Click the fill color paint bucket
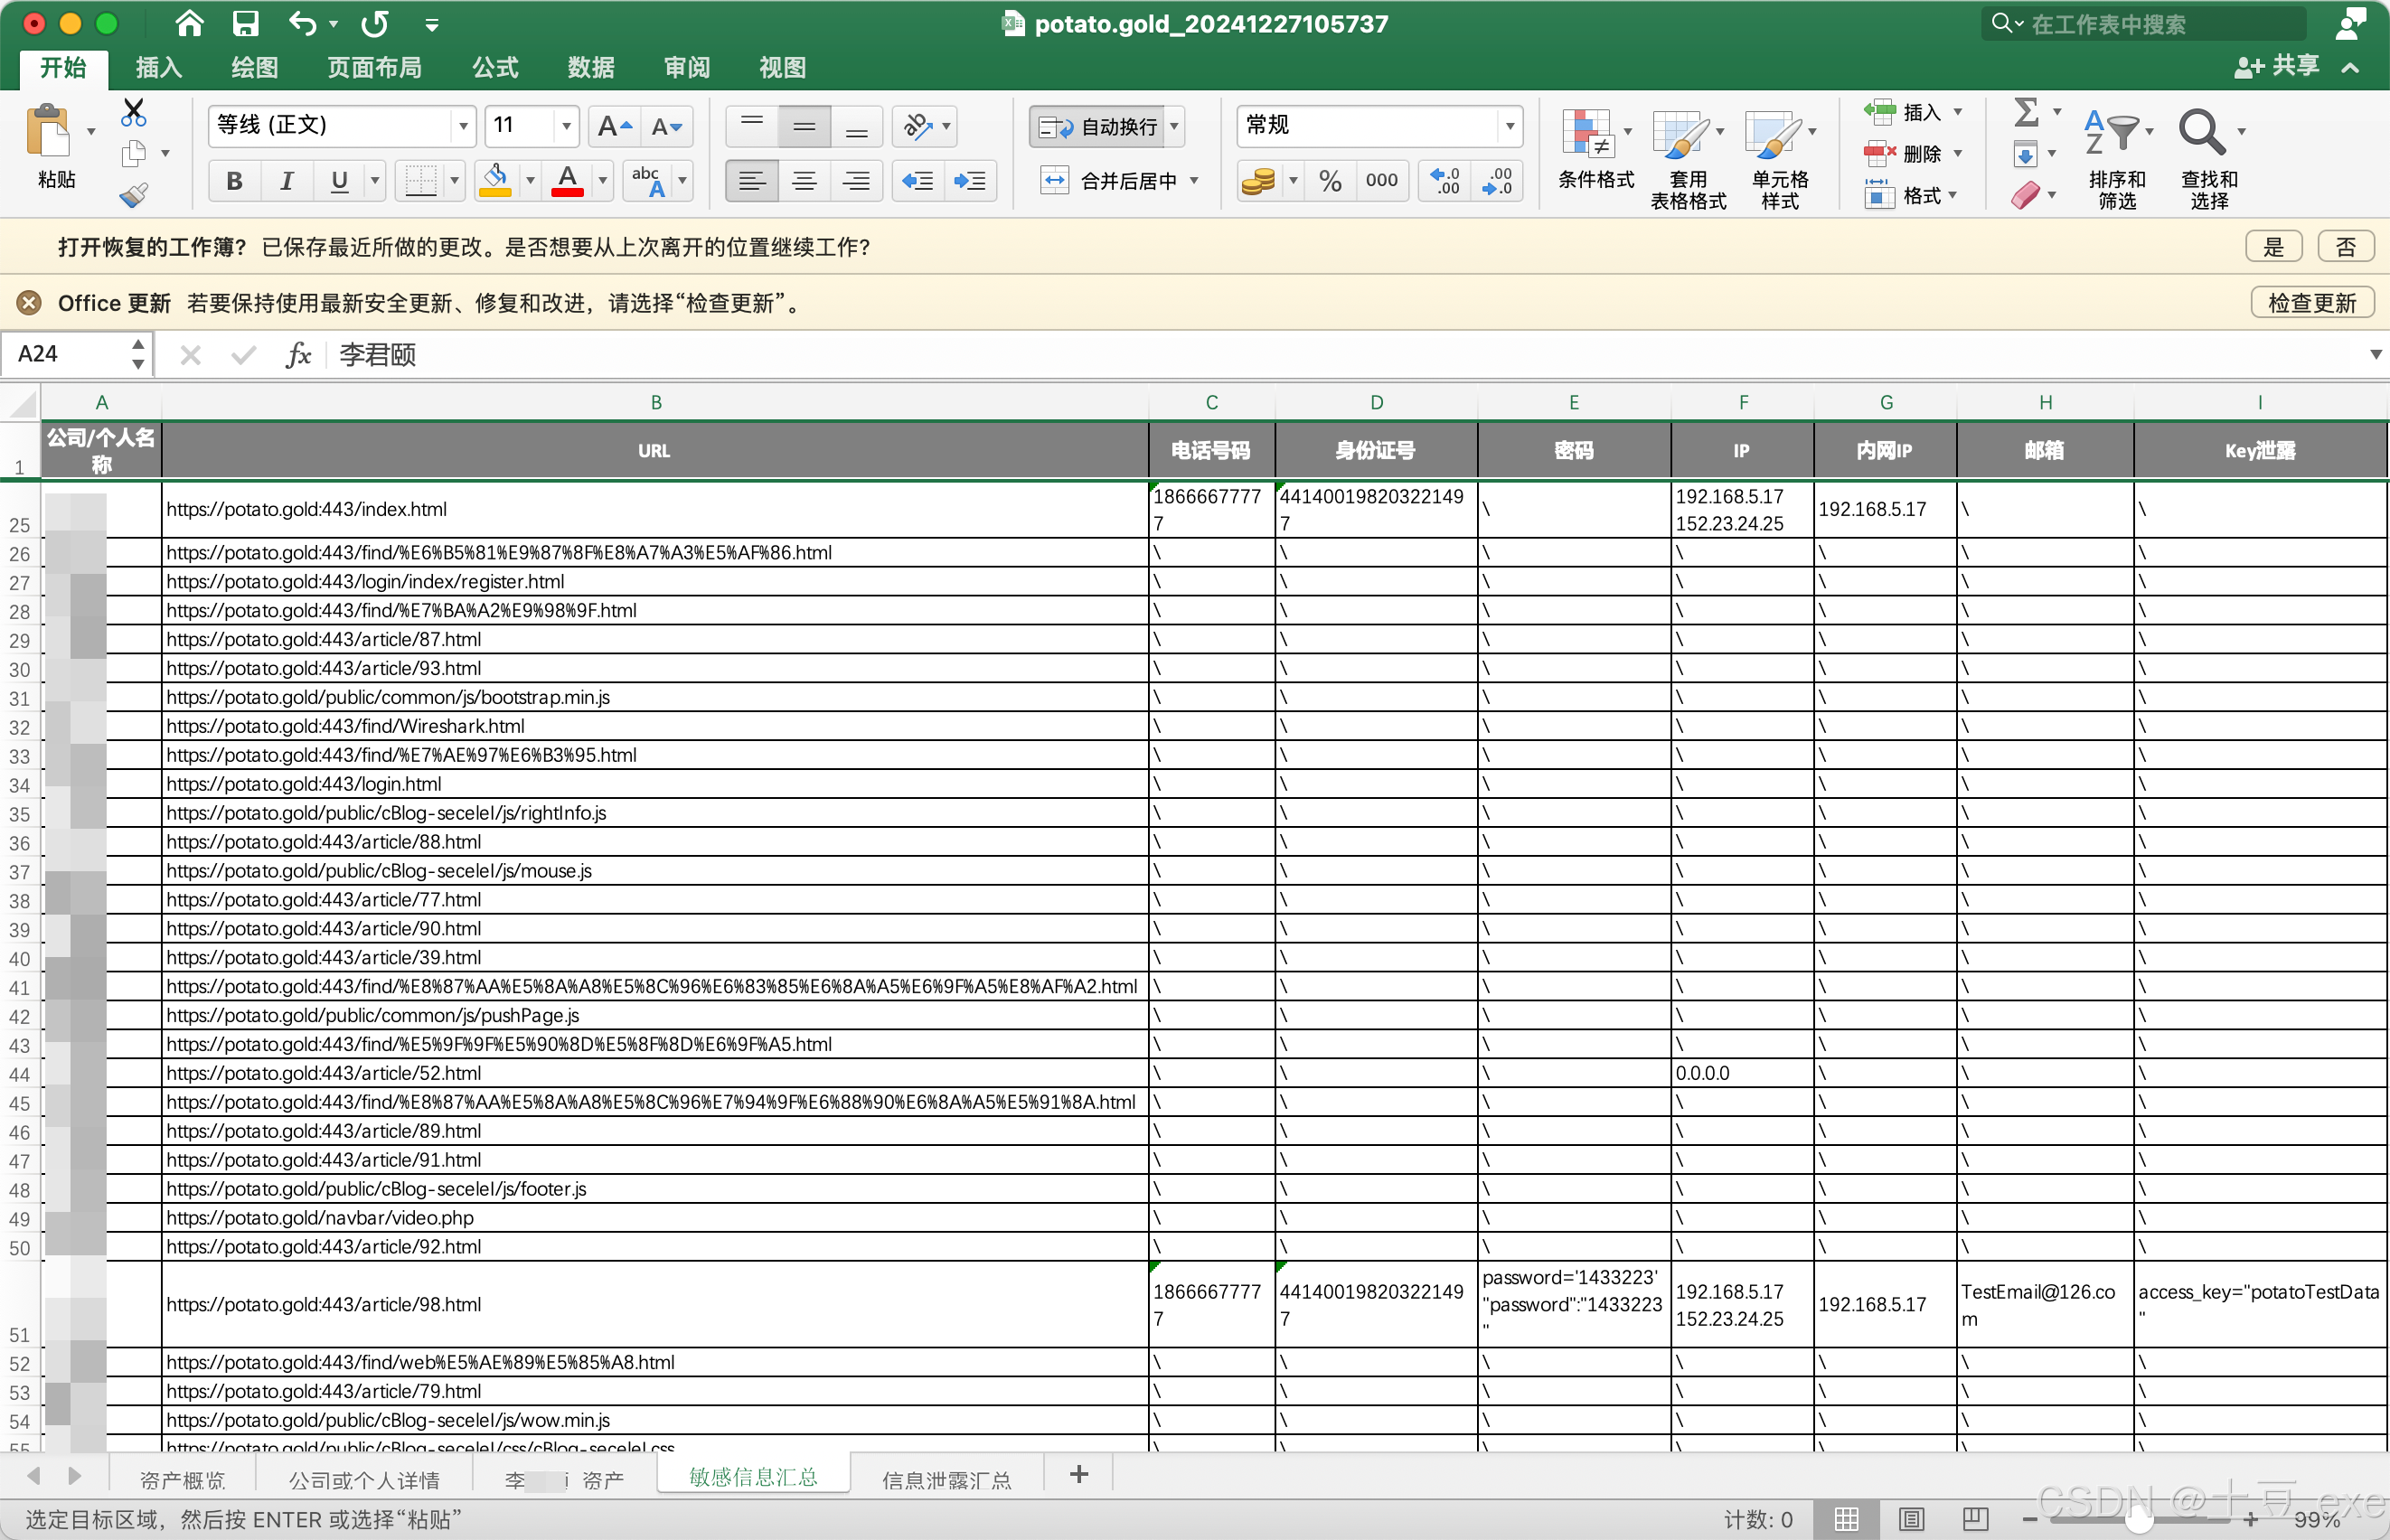Viewport: 2390px width, 1540px height. pos(495,181)
